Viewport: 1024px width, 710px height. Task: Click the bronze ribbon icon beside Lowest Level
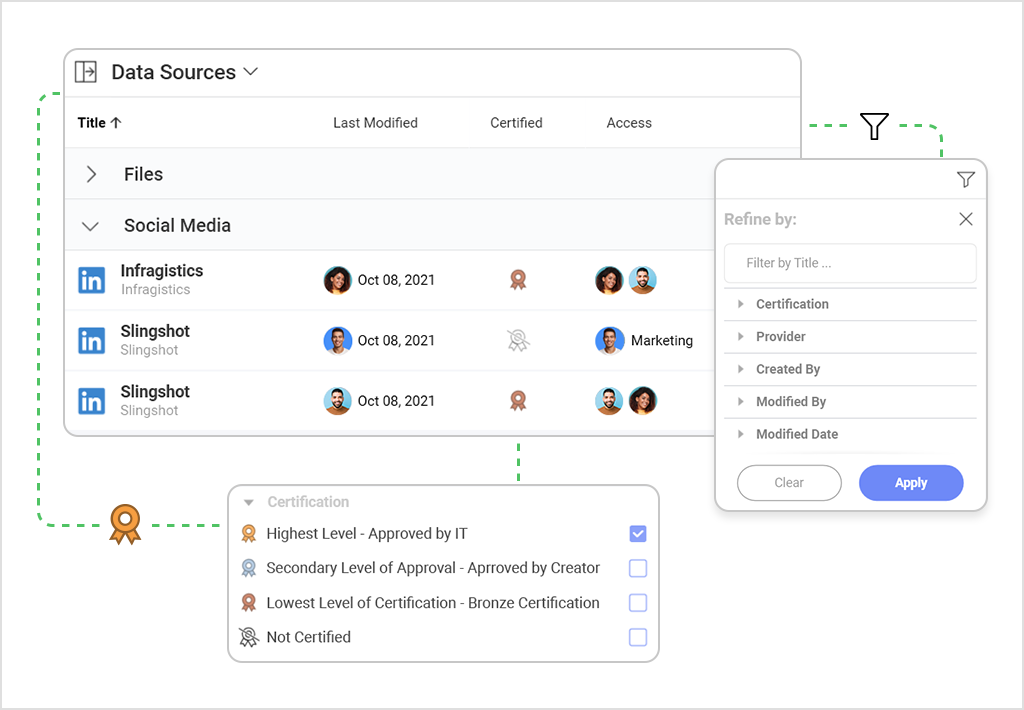pos(248,603)
